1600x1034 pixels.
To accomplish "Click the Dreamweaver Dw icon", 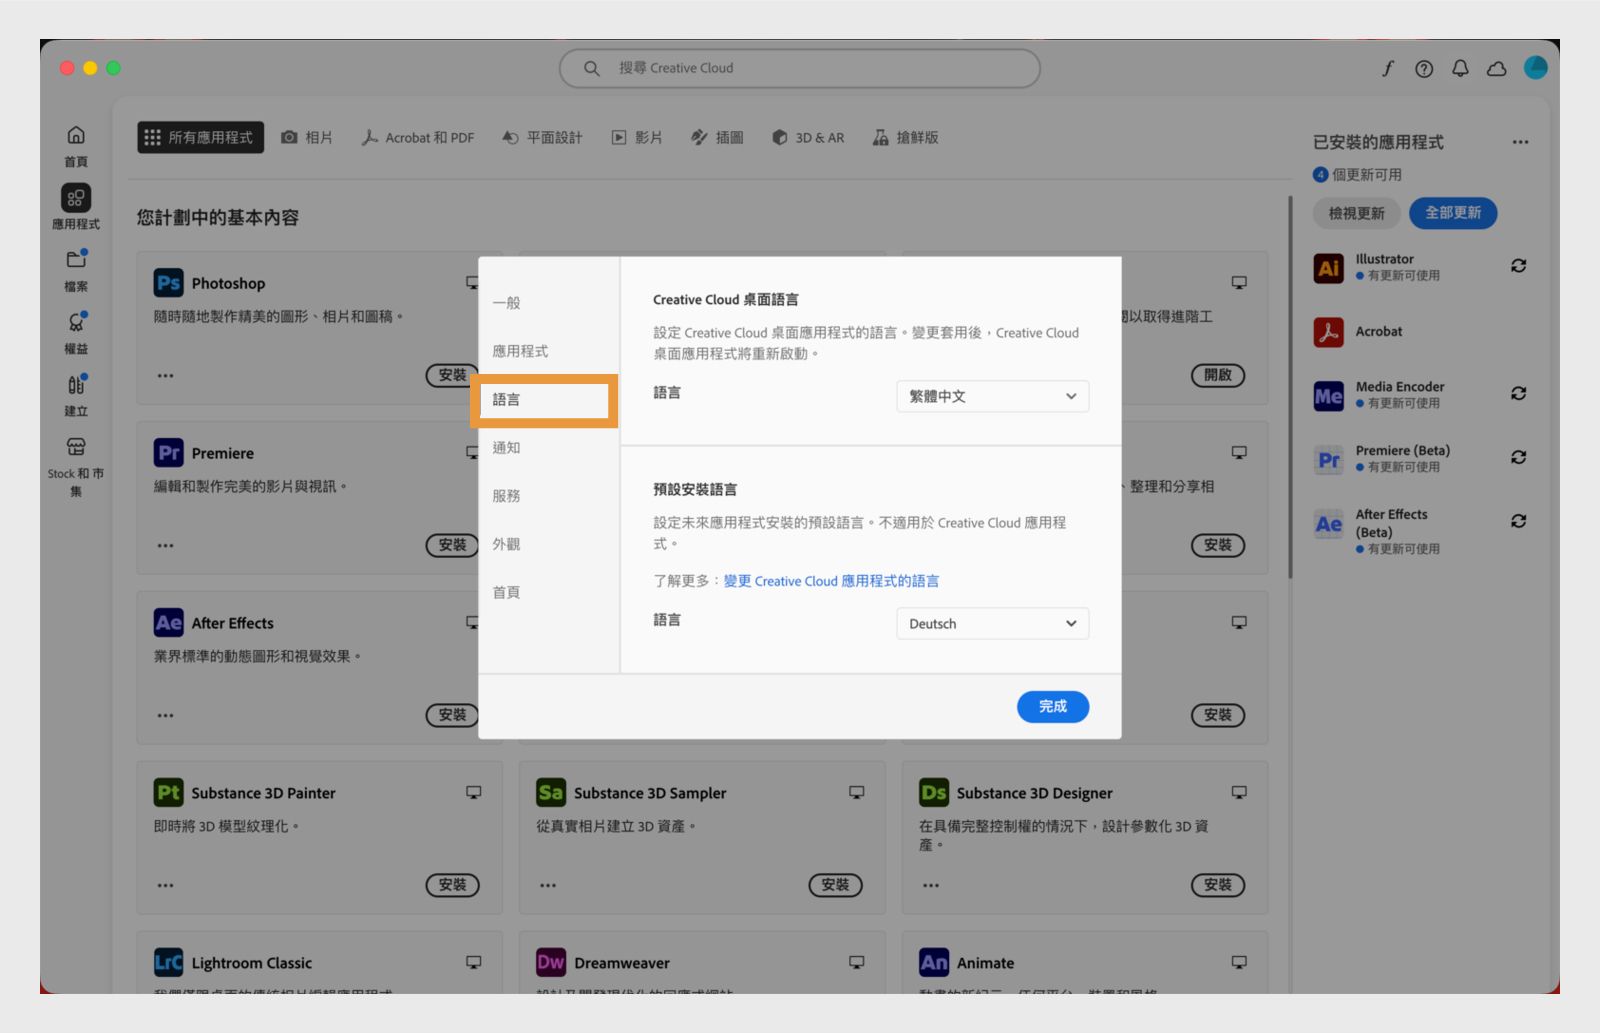I will [551, 963].
